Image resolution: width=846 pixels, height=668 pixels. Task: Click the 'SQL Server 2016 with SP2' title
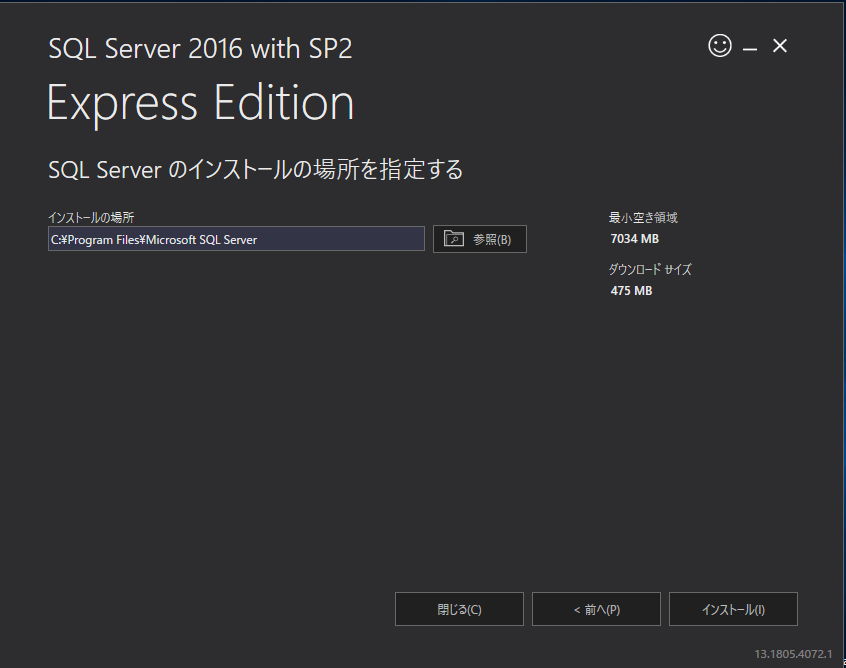(x=200, y=49)
